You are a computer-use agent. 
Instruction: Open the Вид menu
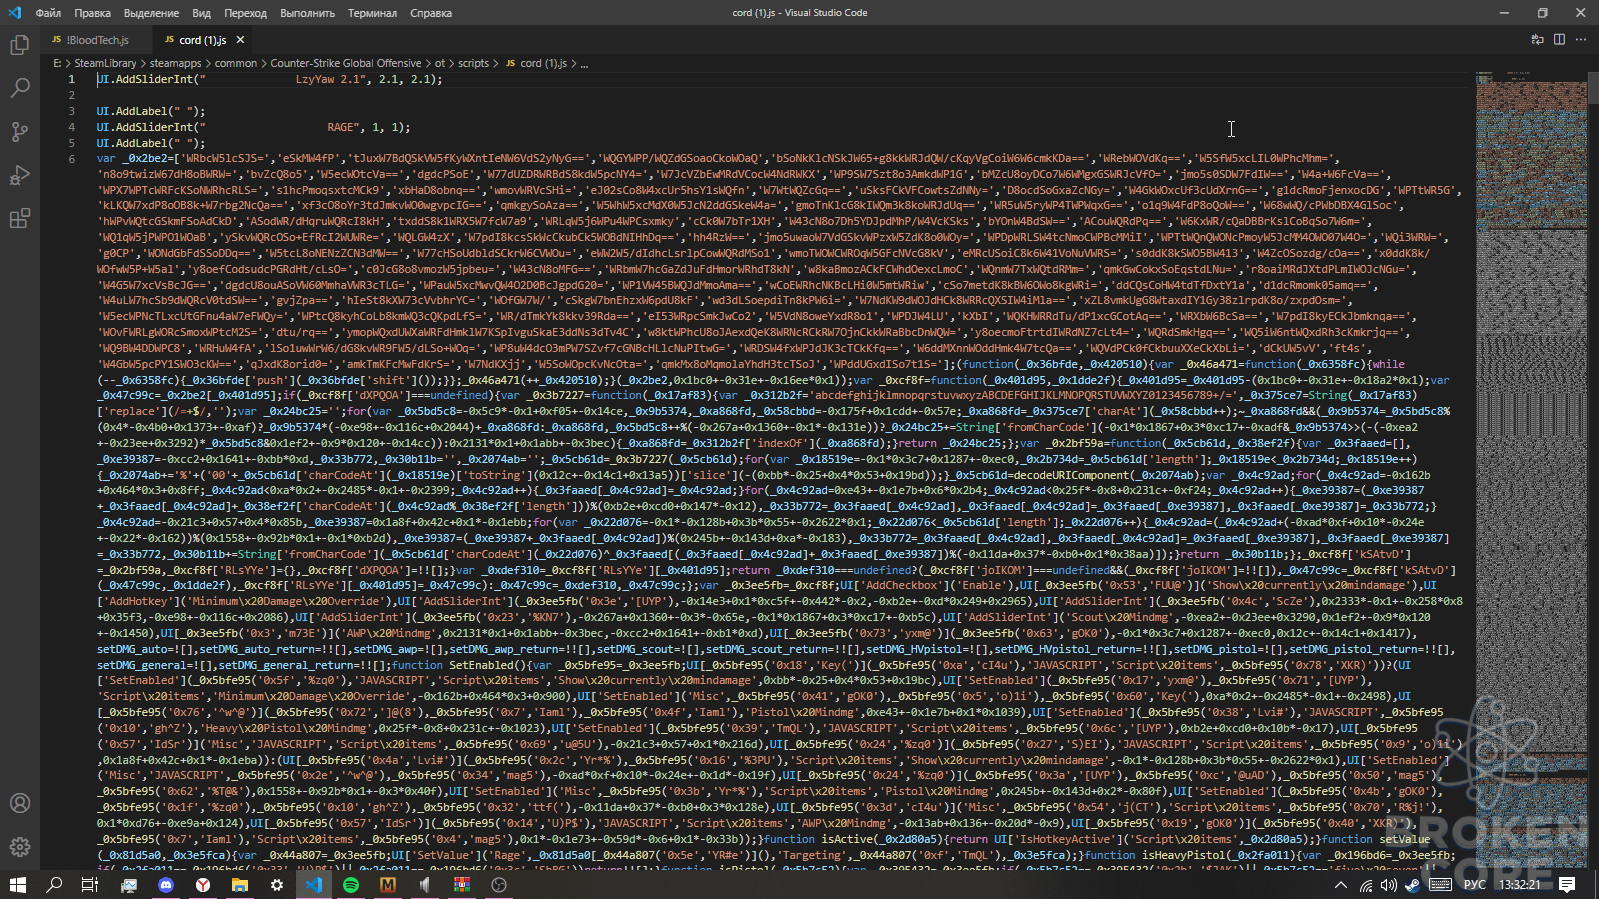[x=201, y=13]
